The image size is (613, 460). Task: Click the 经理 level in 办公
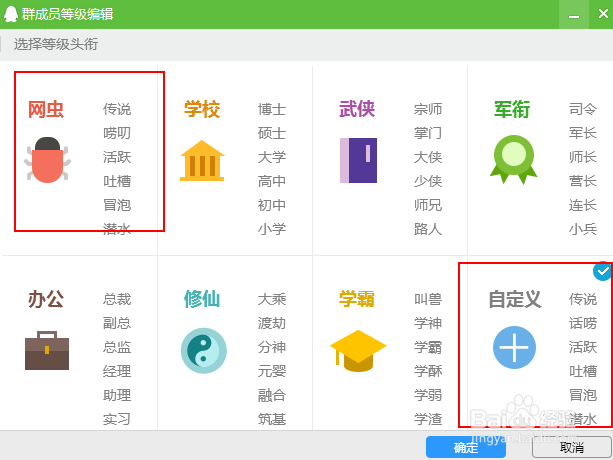coord(117,371)
